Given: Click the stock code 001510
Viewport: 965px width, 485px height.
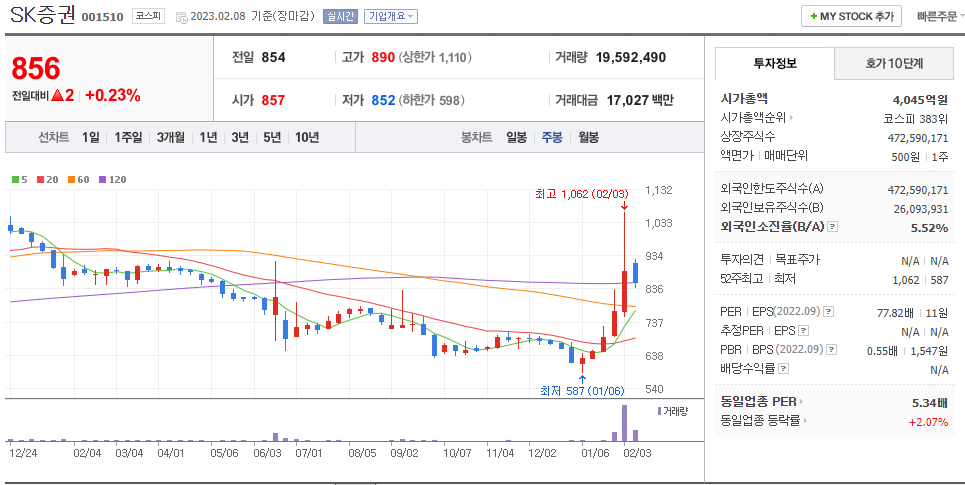Looking at the screenshot, I should [102, 17].
